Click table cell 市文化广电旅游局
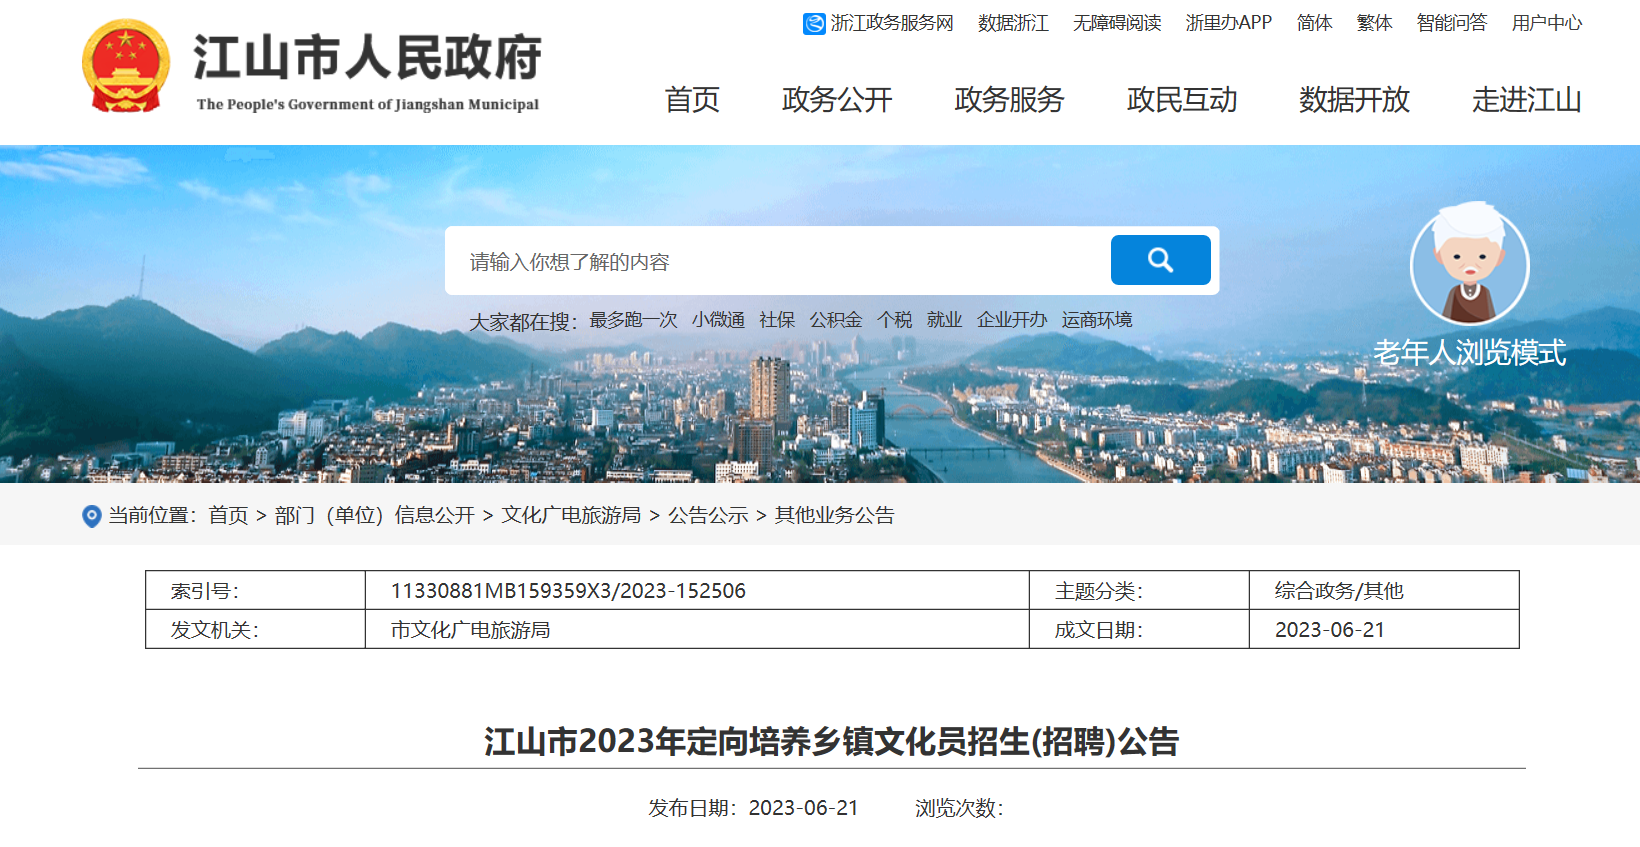Viewport: 1640px width, 847px height. pyautogui.click(x=470, y=630)
